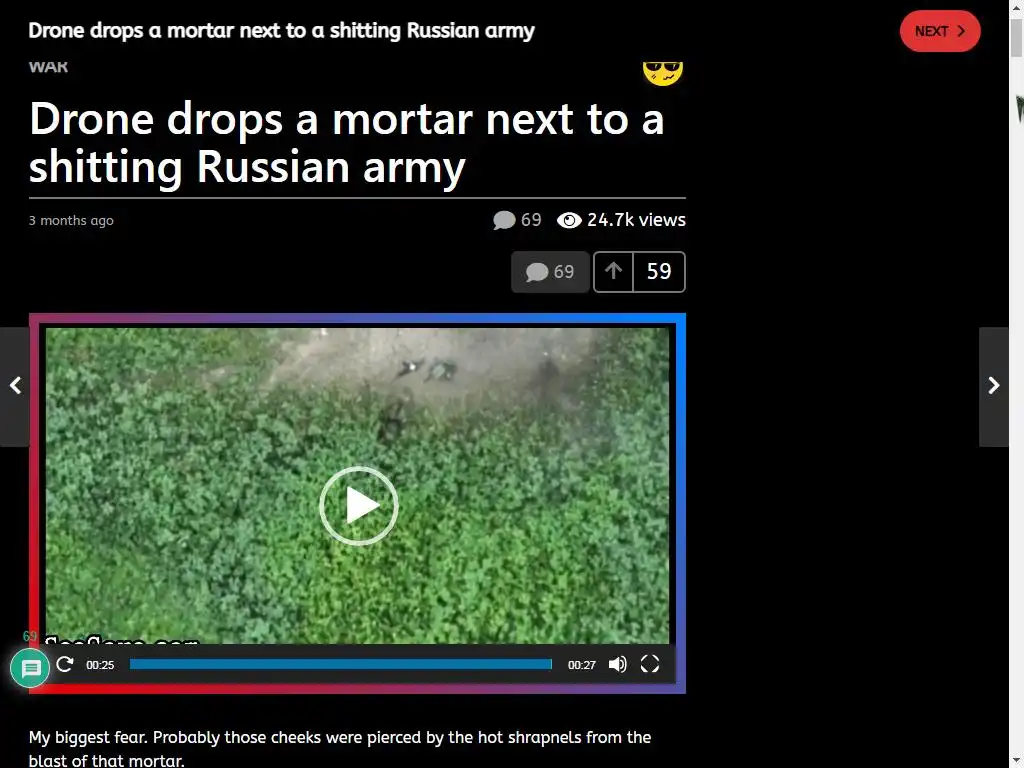1024x768 pixels.
Task: Open the WAR category link
Action: (48, 67)
